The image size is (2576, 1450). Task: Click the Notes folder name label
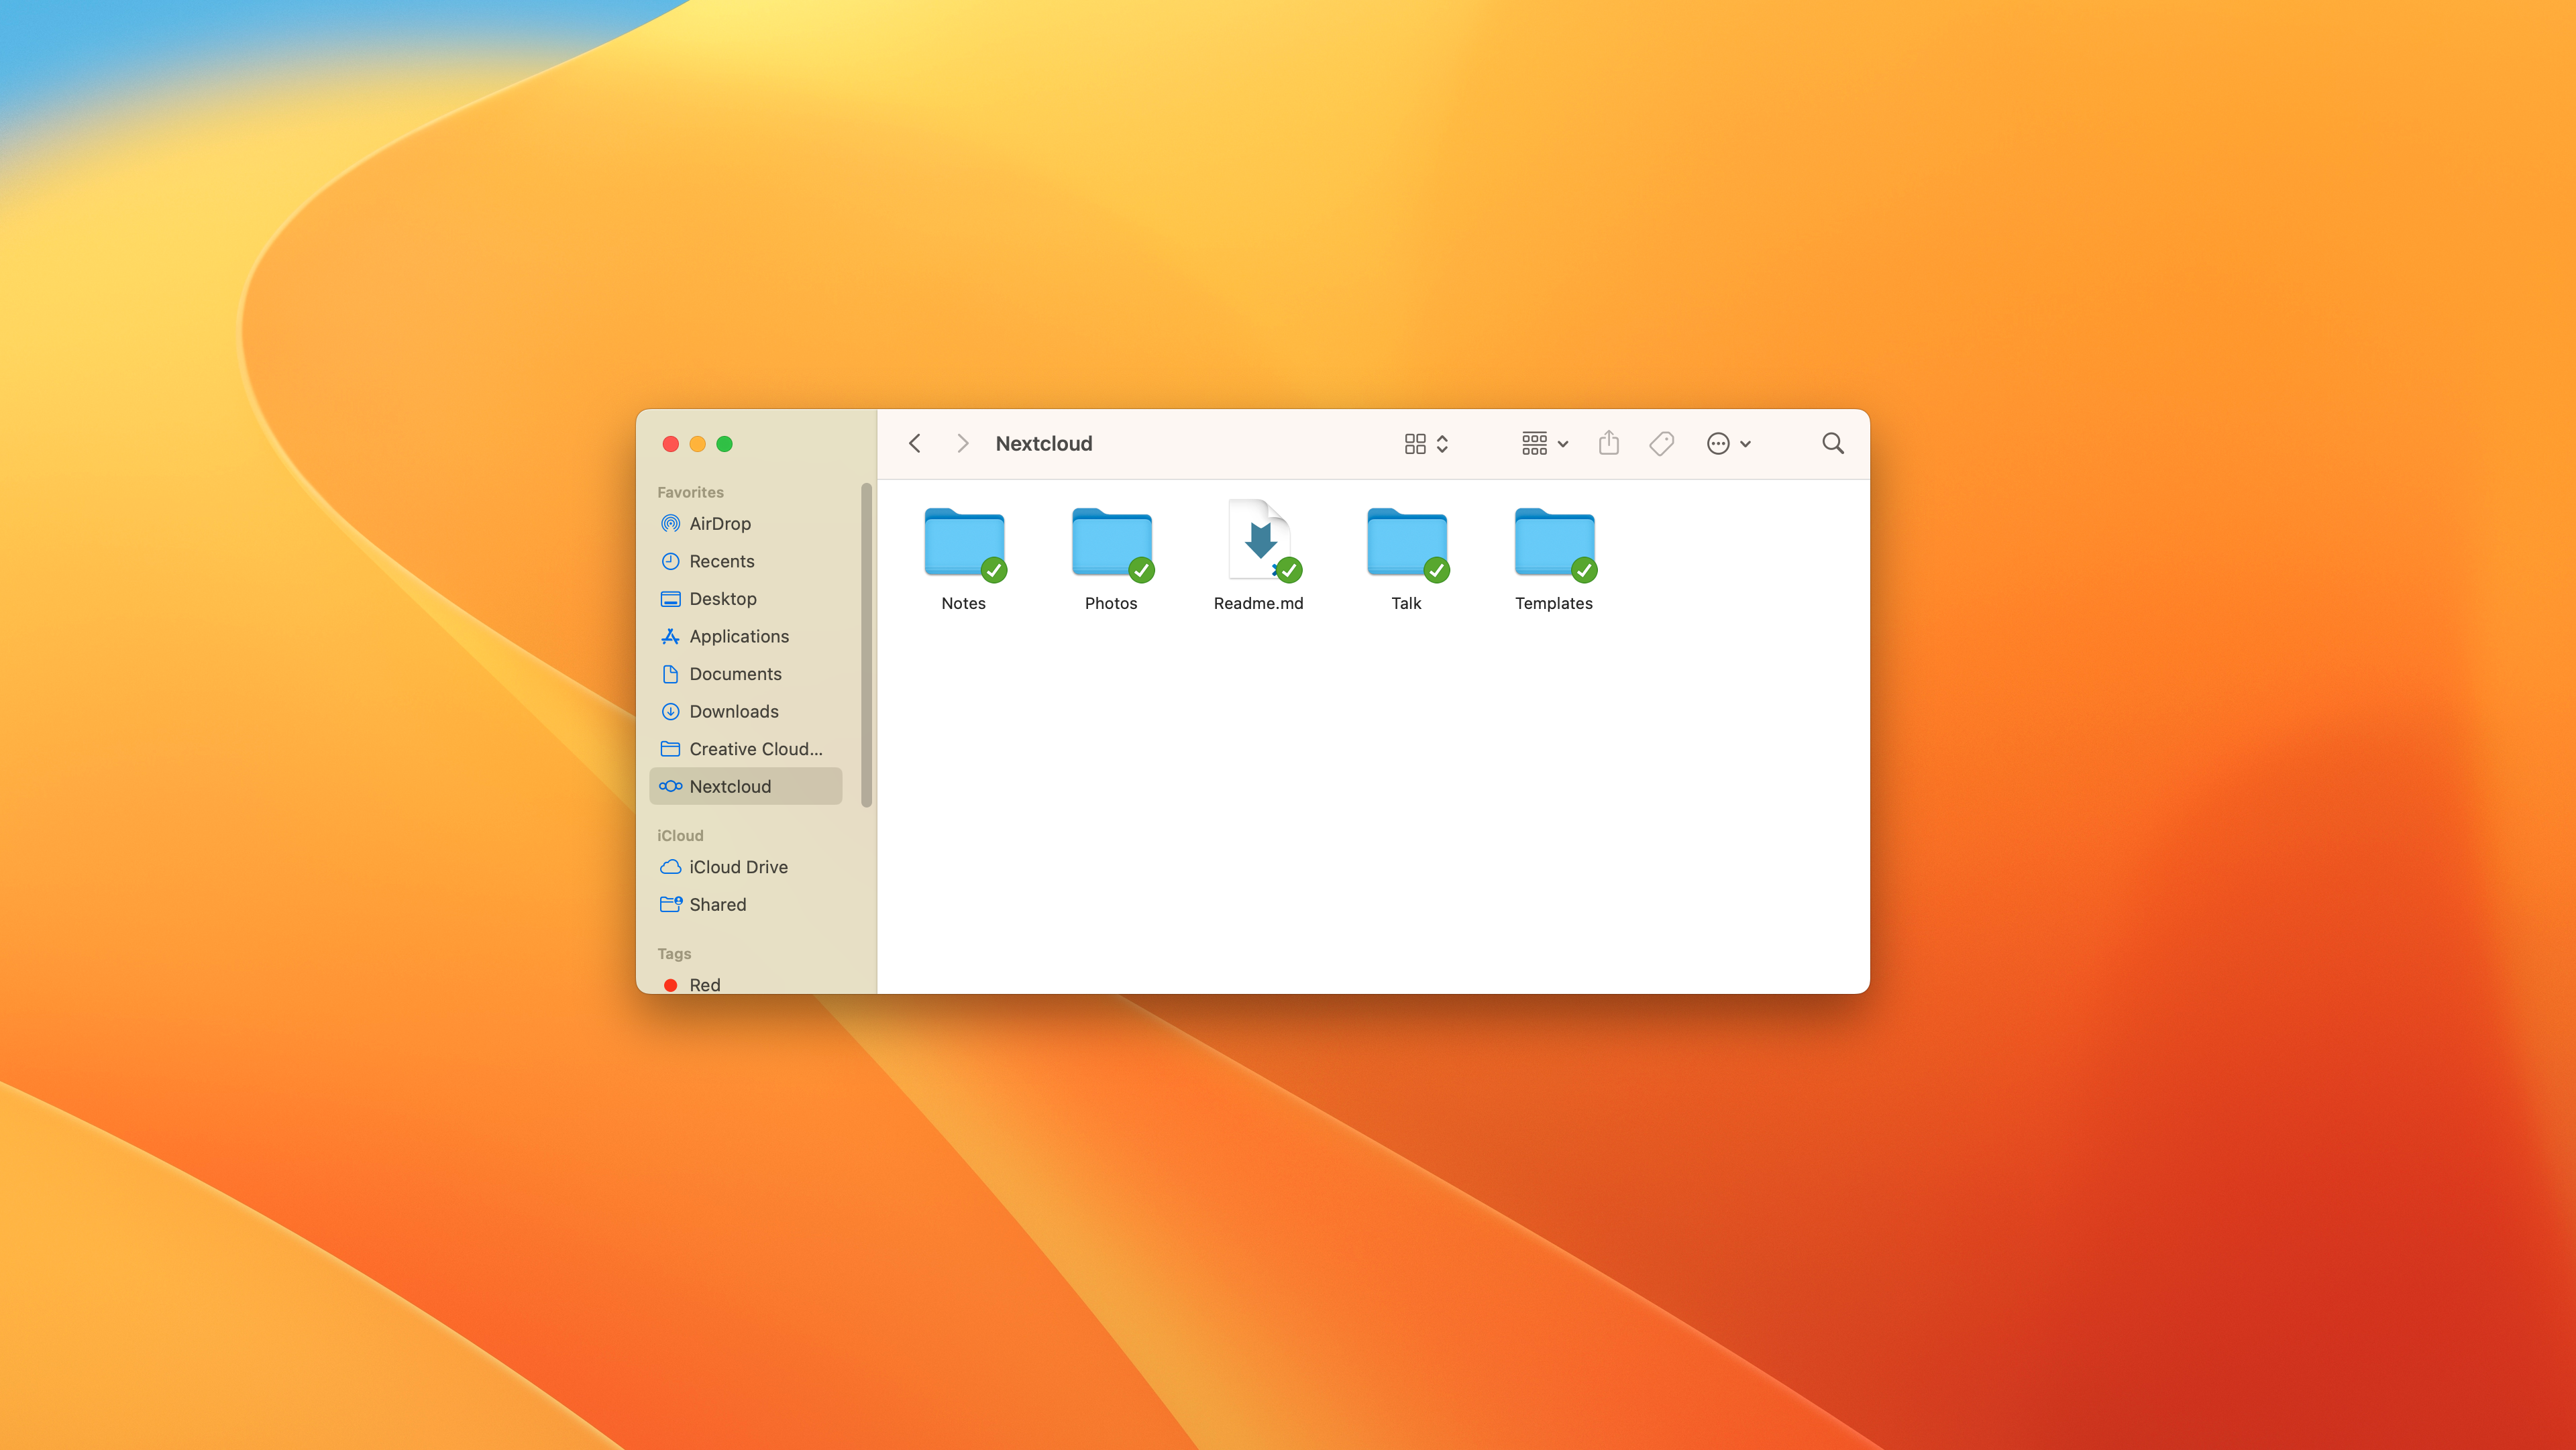(963, 603)
